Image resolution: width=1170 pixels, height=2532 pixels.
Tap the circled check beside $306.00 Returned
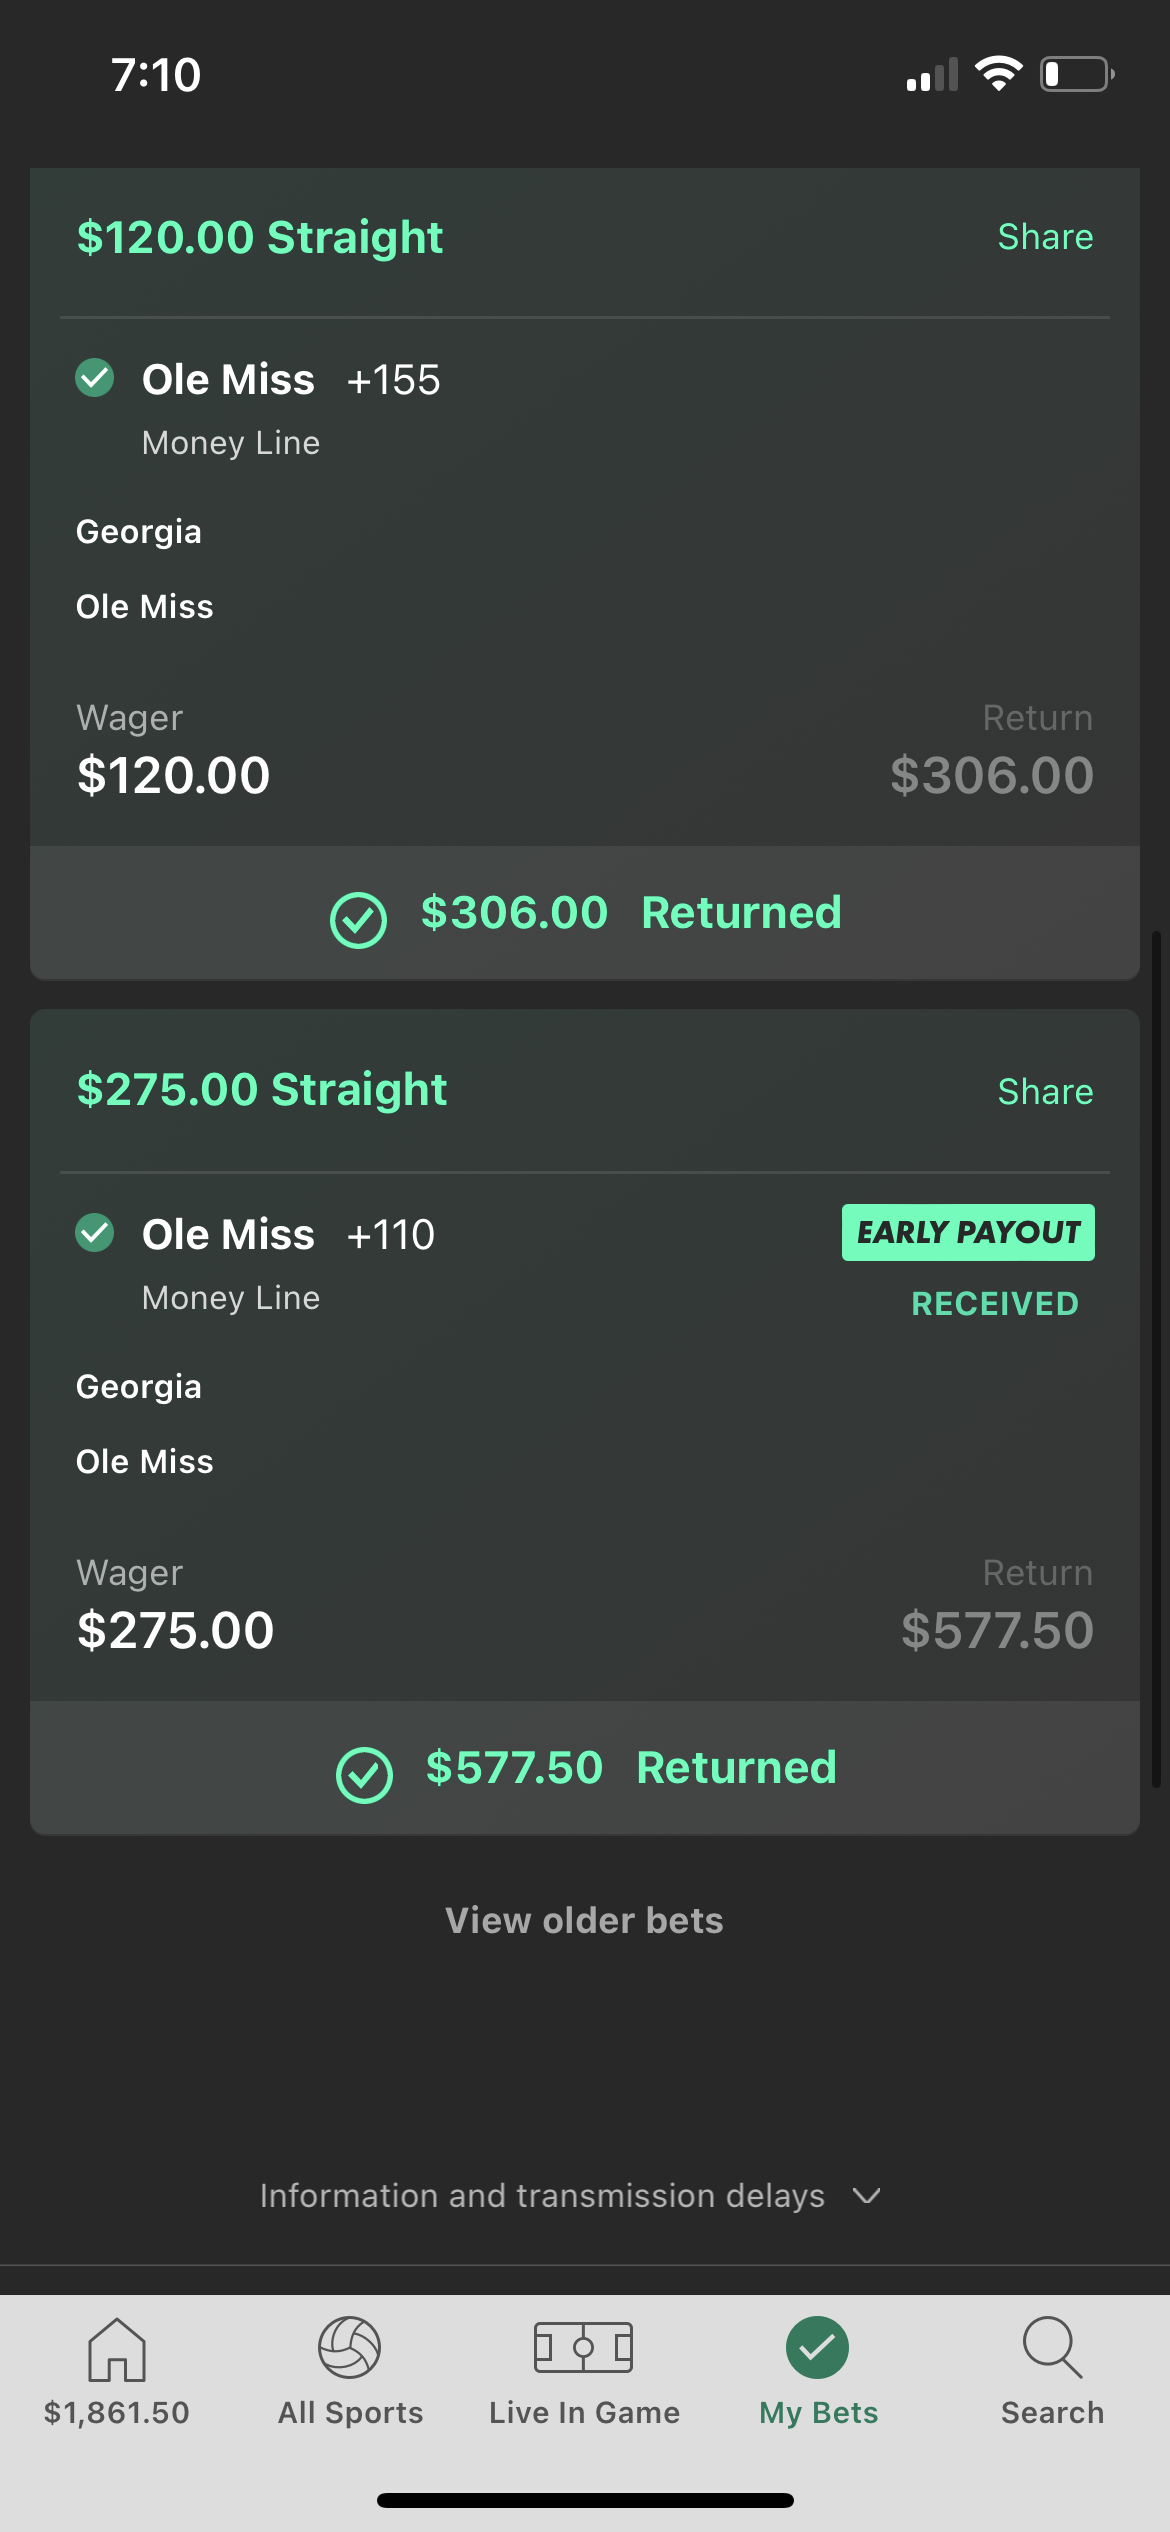coord(359,920)
